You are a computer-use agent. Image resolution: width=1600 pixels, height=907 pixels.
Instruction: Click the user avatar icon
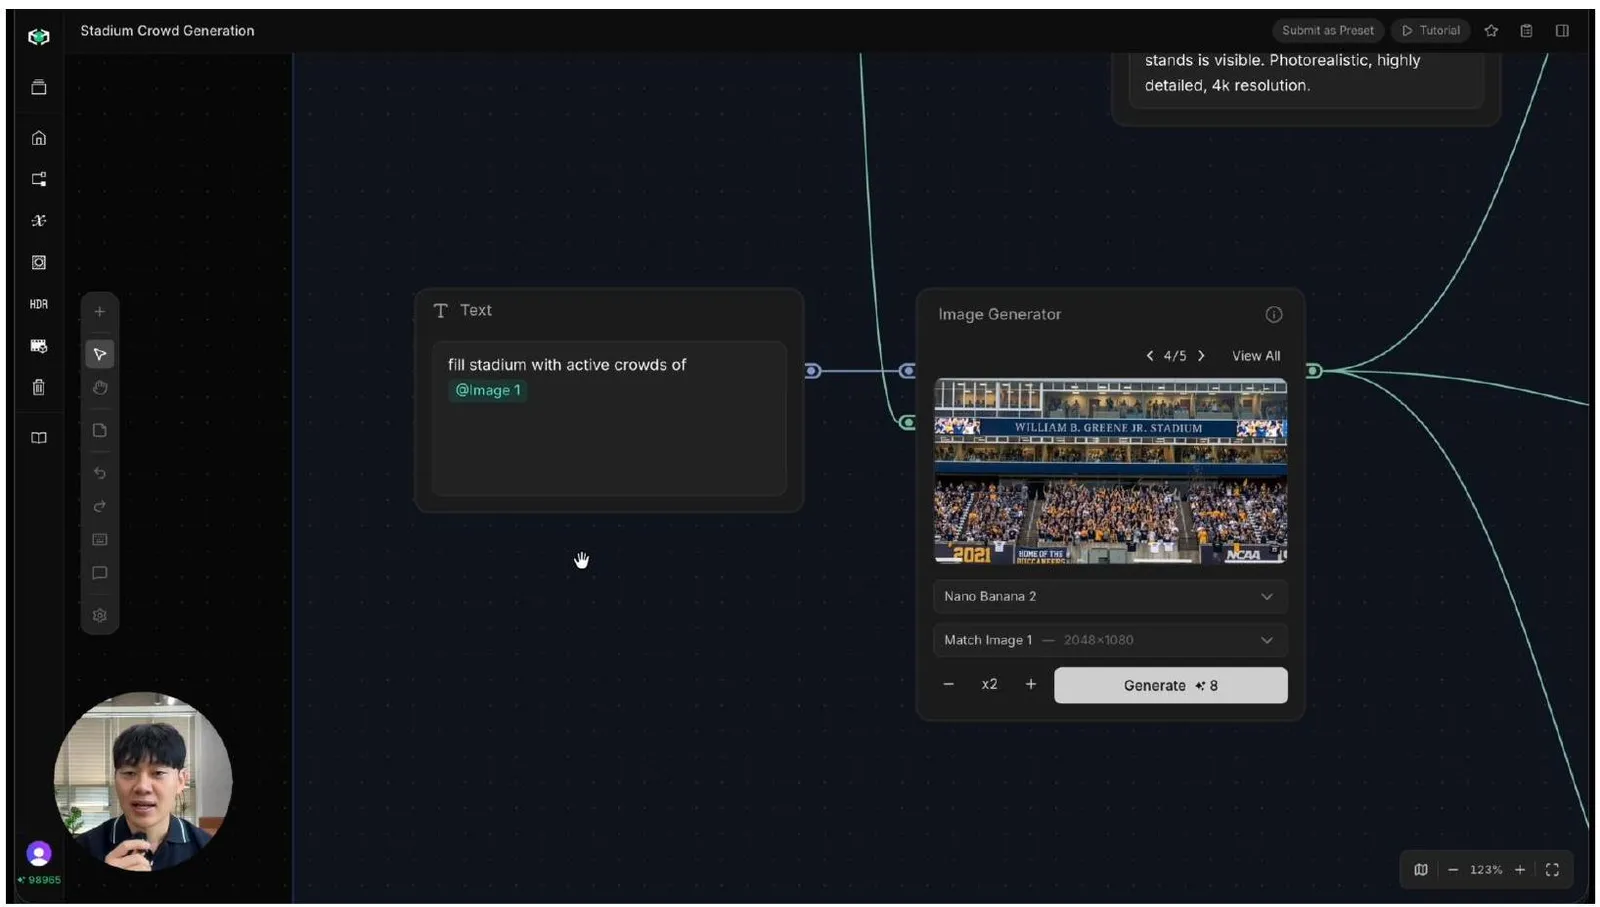pyautogui.click(x=39, y=853)
